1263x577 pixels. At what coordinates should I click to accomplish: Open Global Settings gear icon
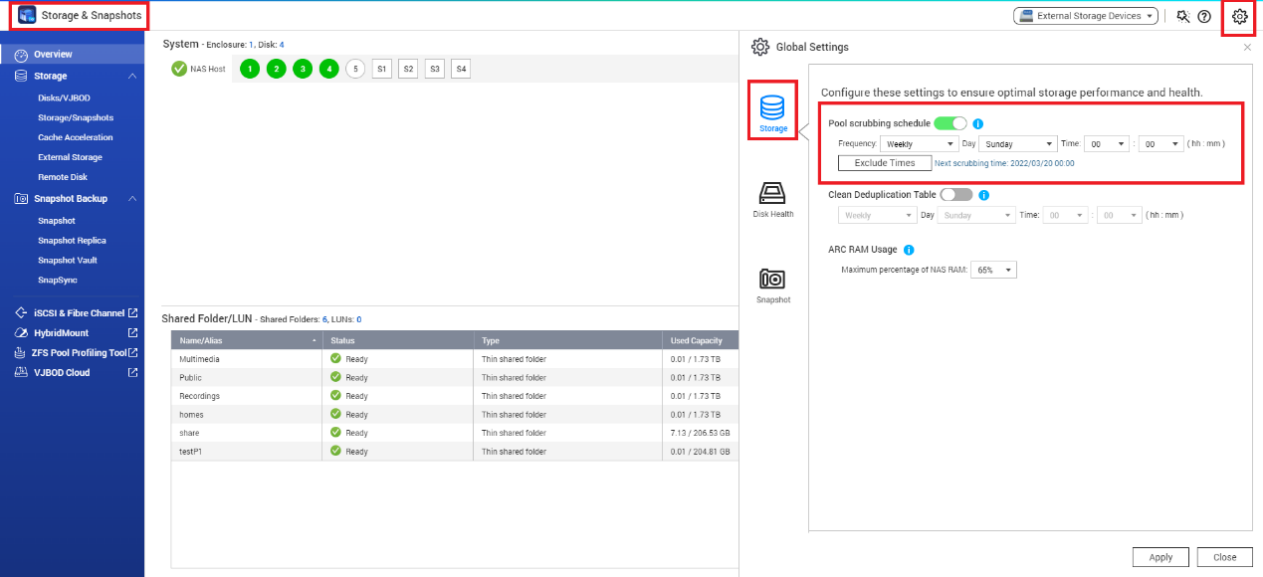(x=1240, y=16)
